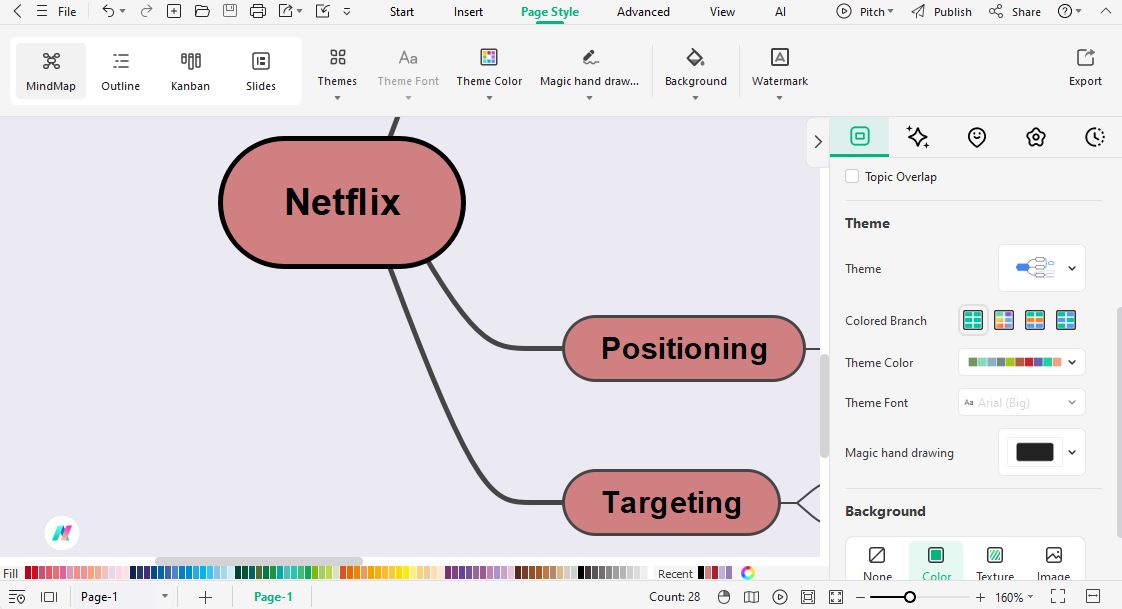Image resolution: width=1122 pixels, height=609 pixels.
Task: Open the File menu
Action: [x=67, y=11]
